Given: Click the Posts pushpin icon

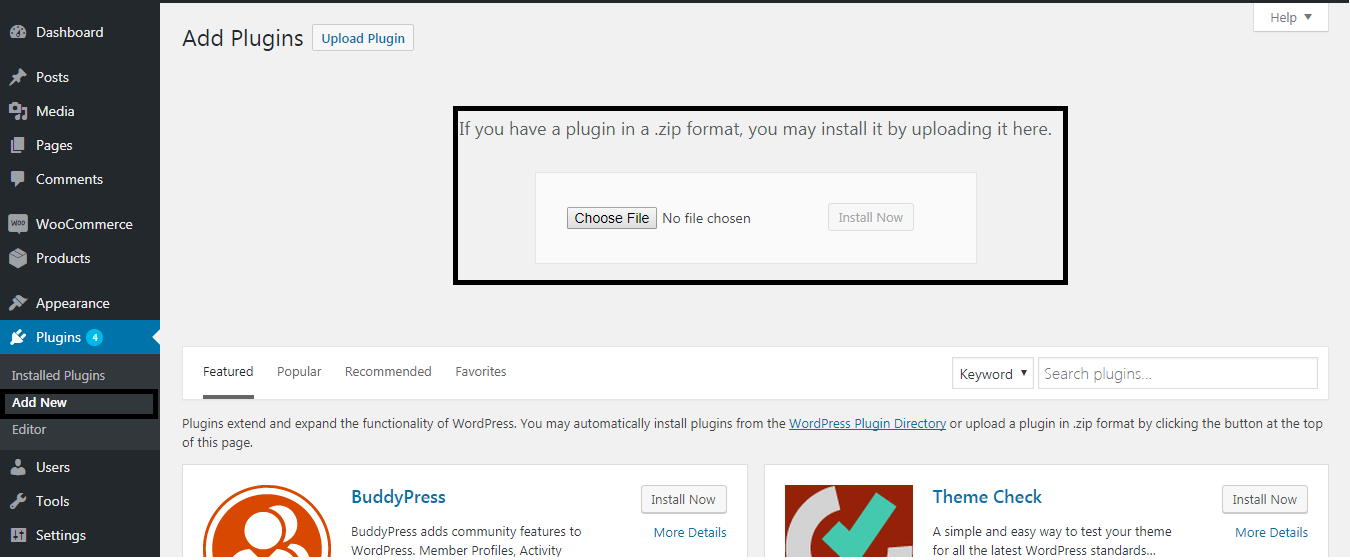Looking at the screenshot, I should tap(18, 77).
